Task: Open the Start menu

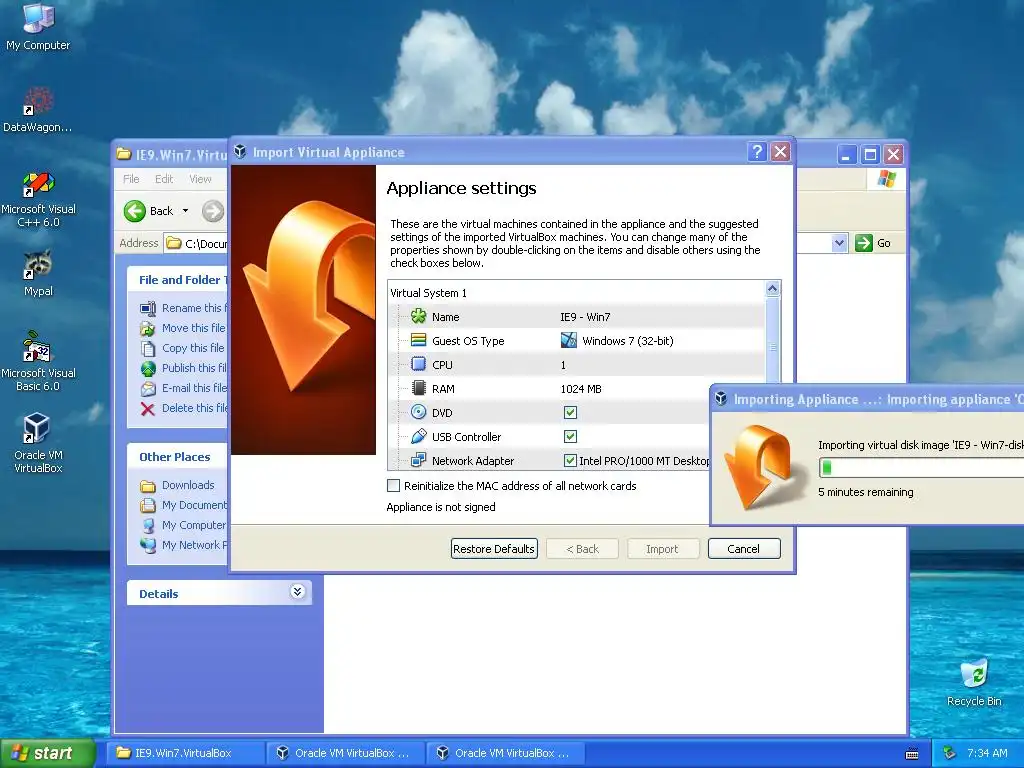Action: [46, 753]
